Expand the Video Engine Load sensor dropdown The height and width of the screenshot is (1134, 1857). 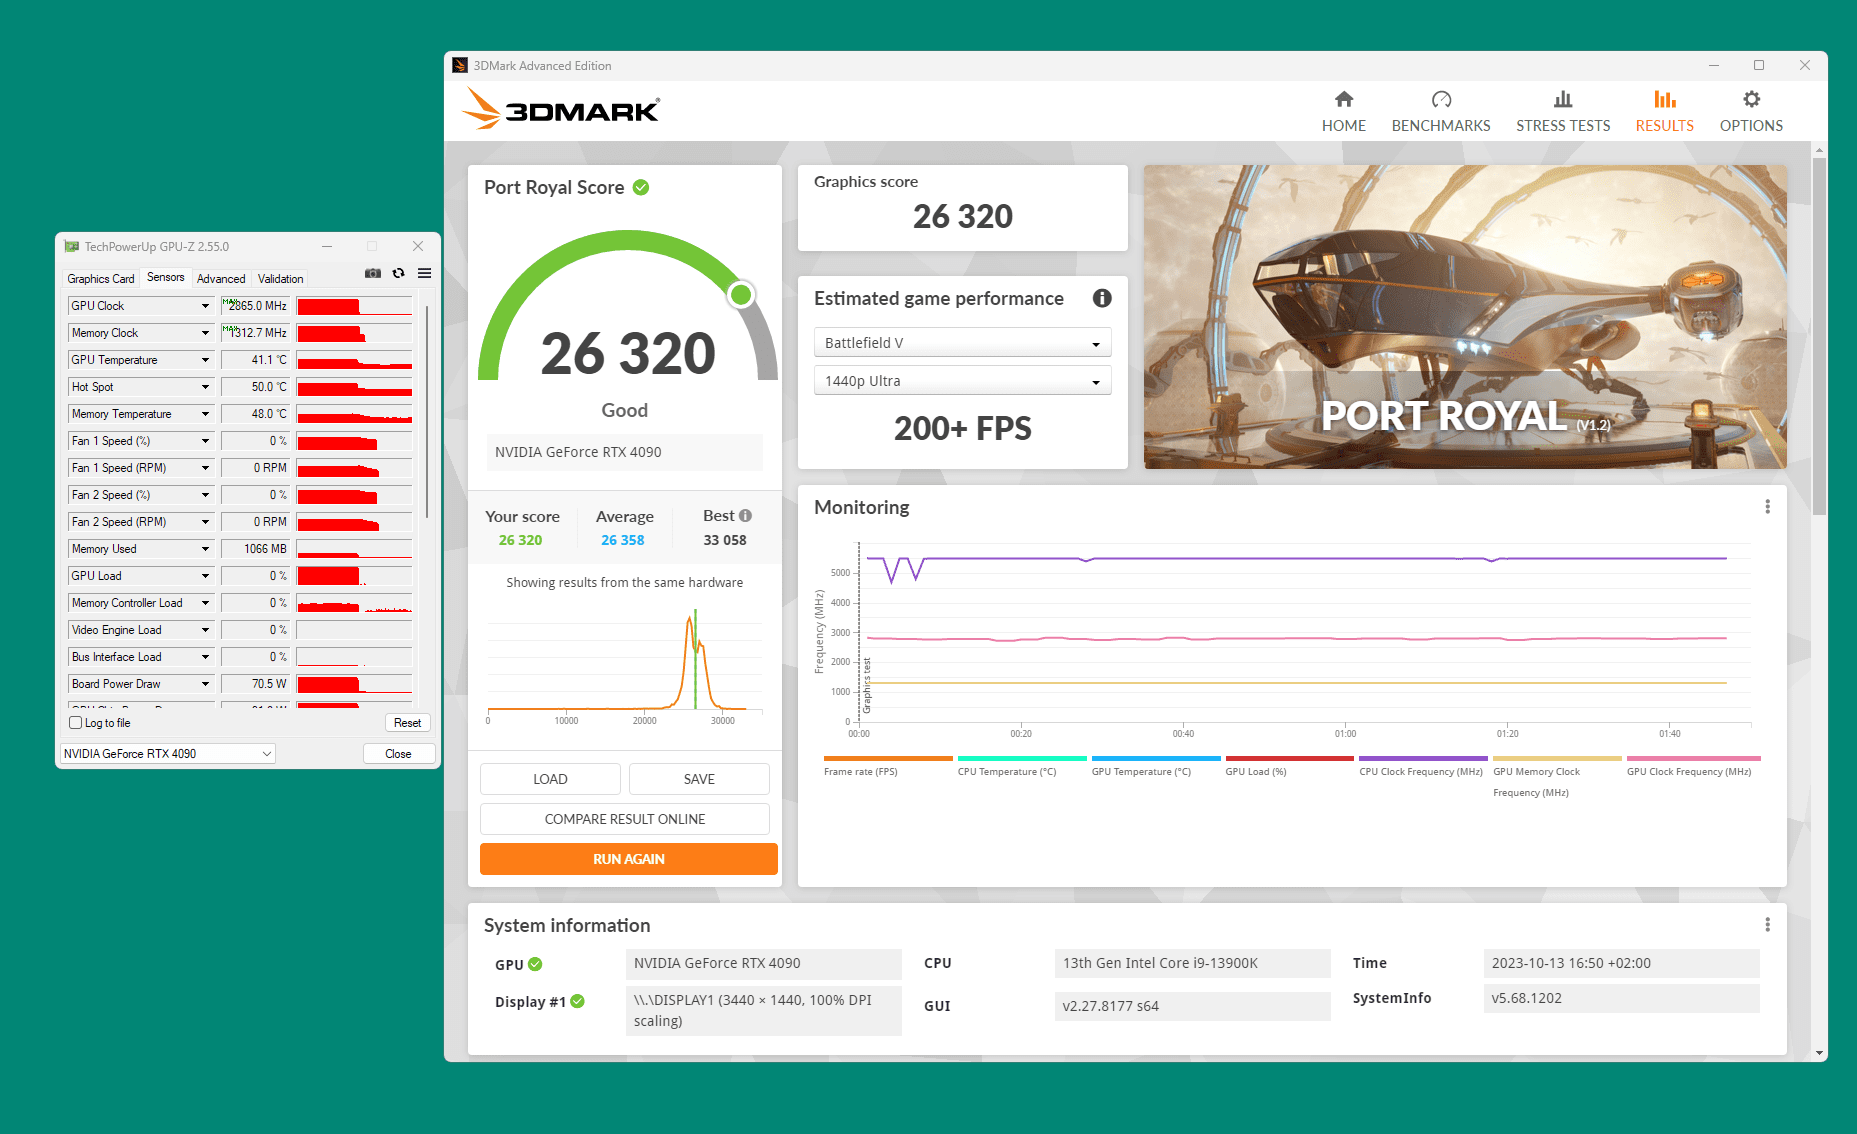[205, 630]
